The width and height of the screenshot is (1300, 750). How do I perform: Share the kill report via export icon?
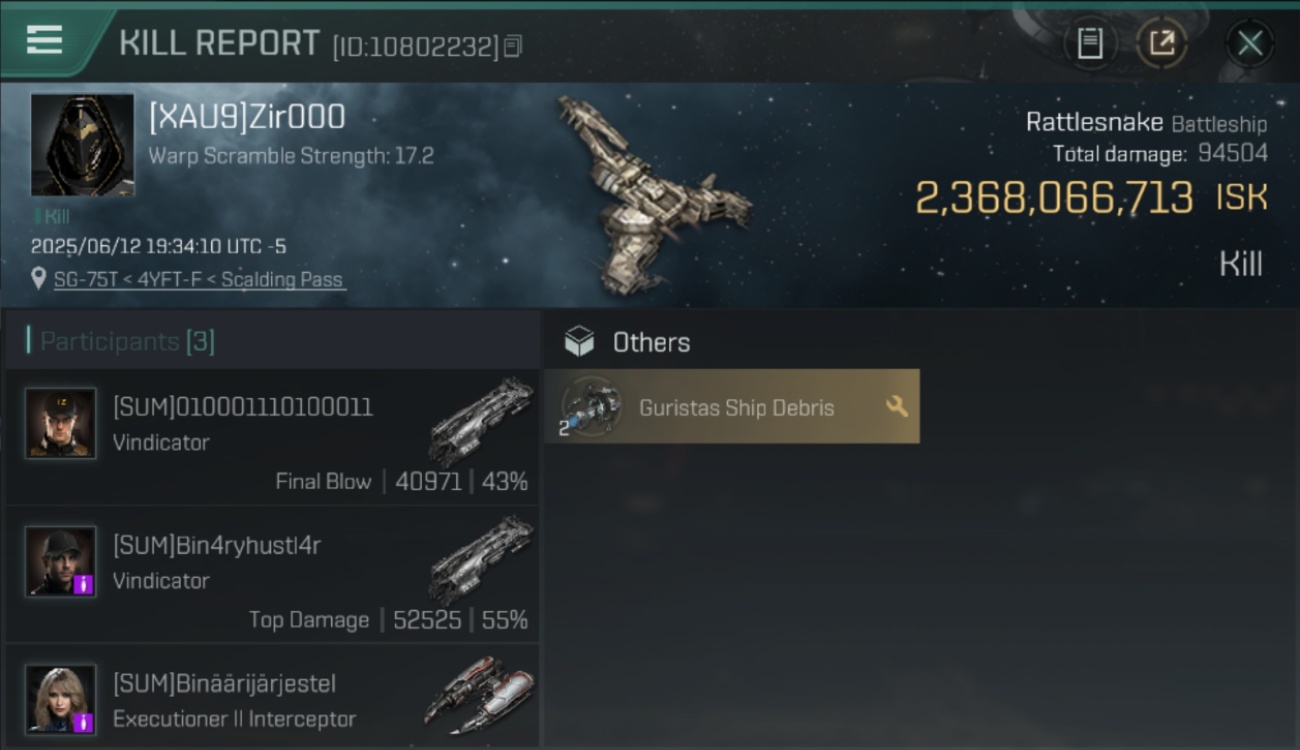1162,43
